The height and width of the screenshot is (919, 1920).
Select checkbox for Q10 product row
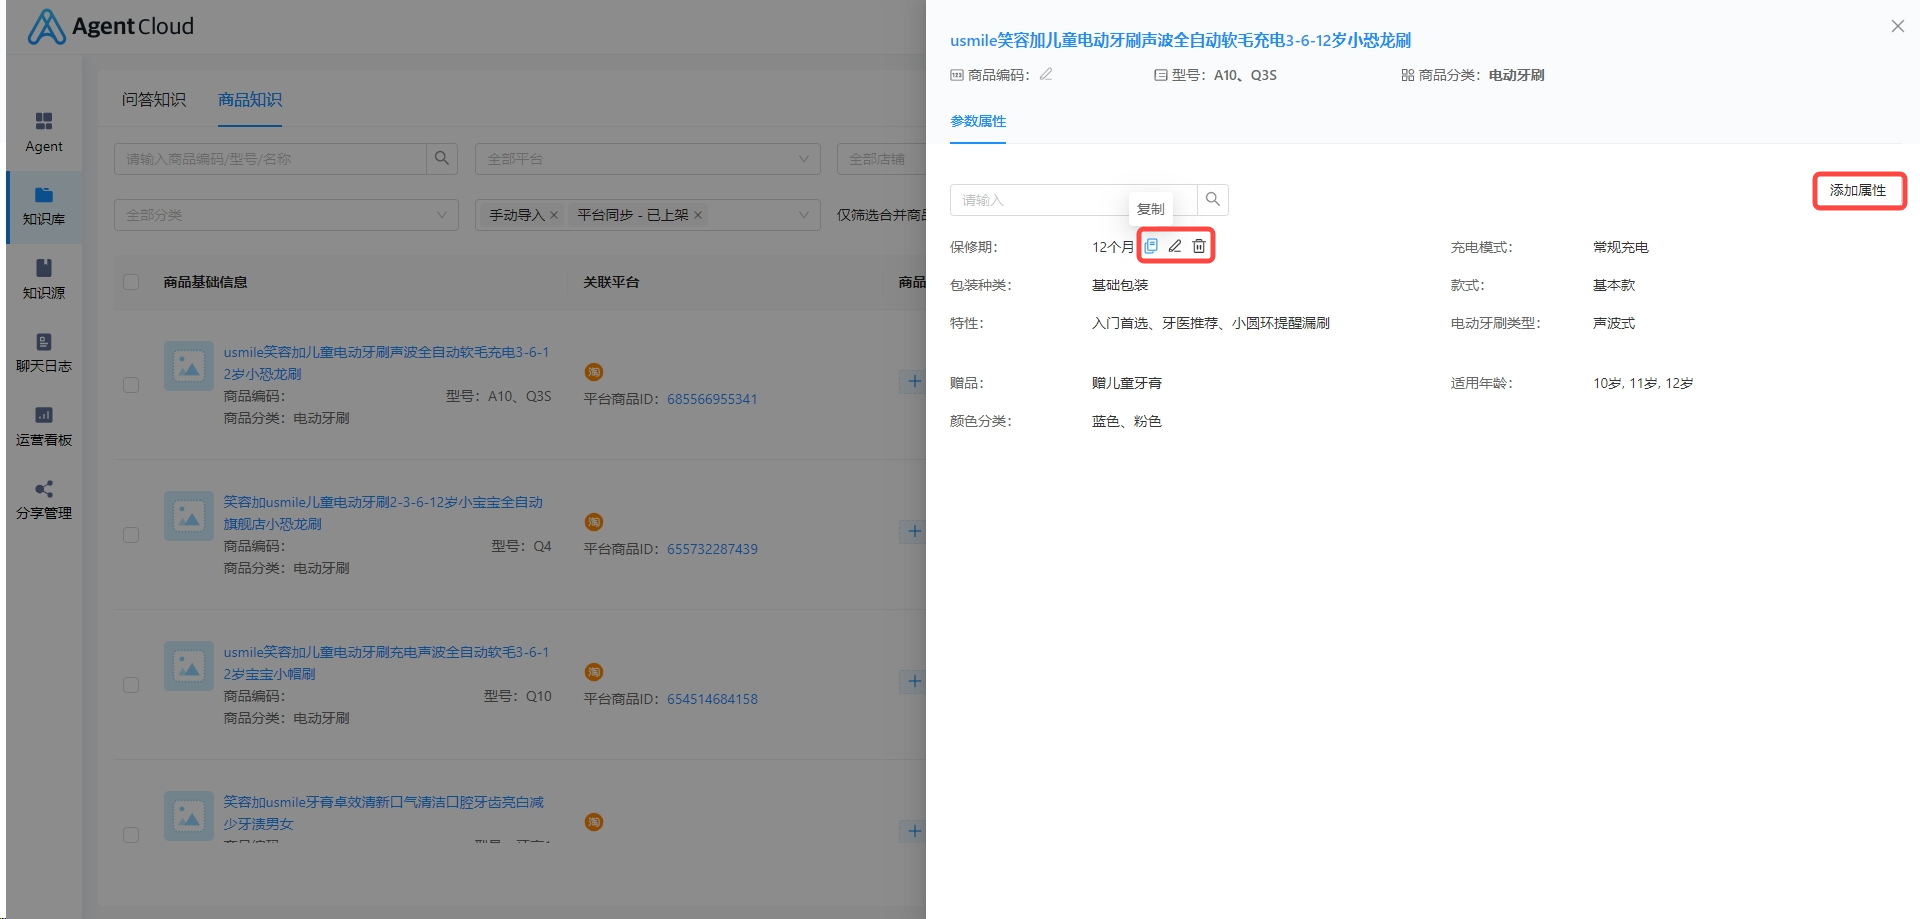[131, 685]
